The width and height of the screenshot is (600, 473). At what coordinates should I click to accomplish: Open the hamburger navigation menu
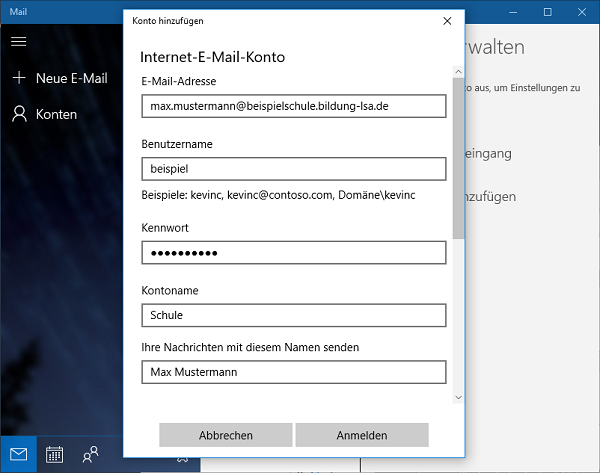(18, 41)
